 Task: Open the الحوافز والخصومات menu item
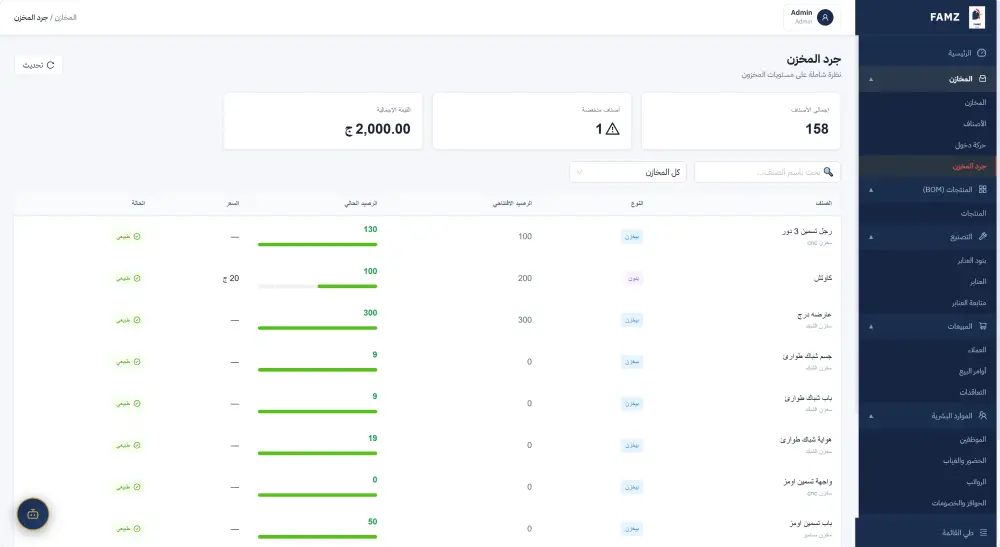(x=927, y=503)
